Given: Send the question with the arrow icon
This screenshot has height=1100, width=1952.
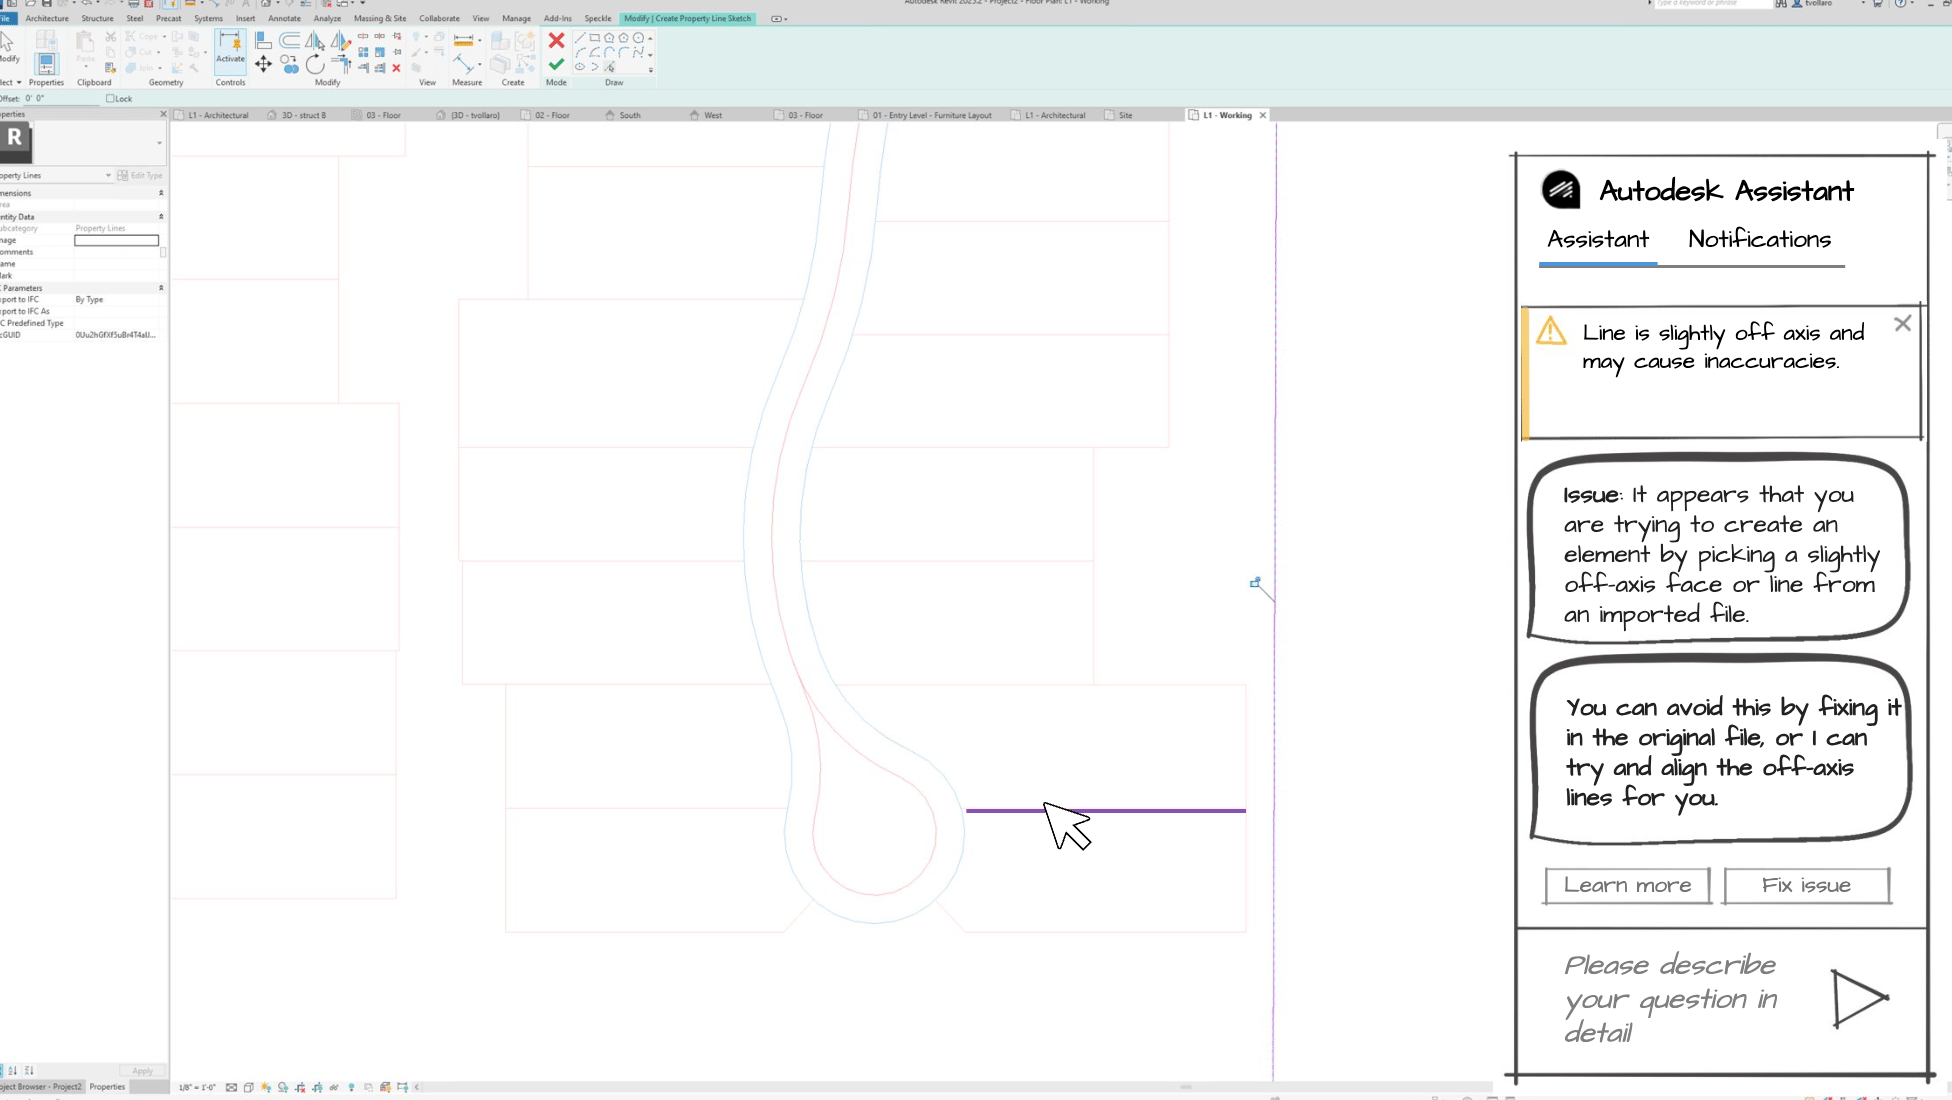Looking at the screenshot, I should coord(1860,997).
